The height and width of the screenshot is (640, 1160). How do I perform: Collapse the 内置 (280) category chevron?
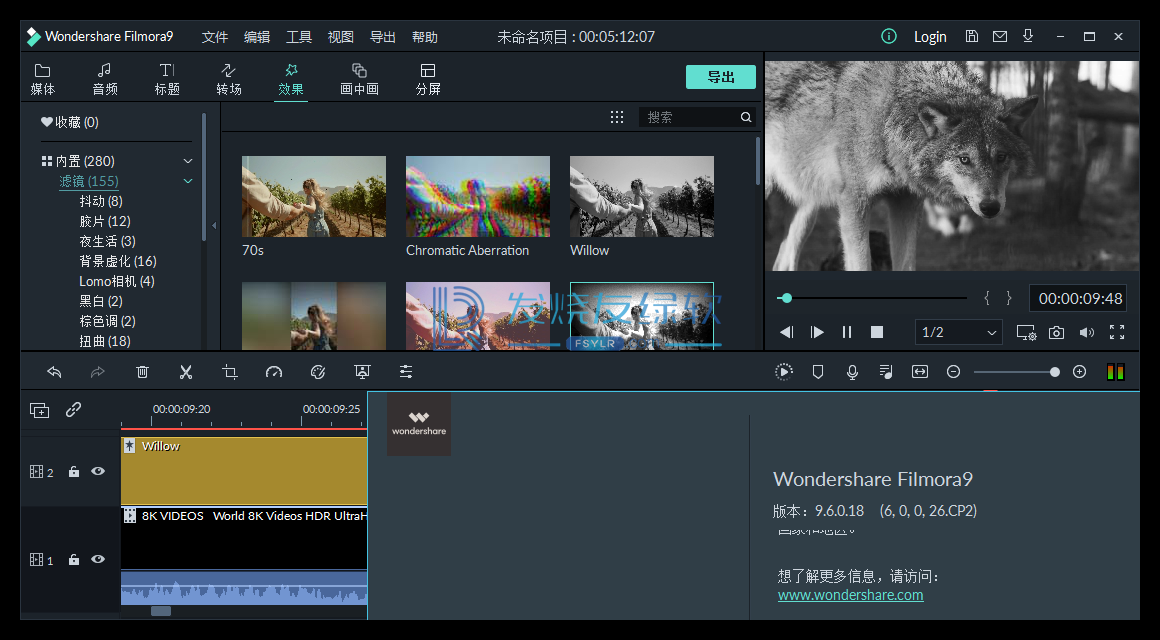click(188, 161)
